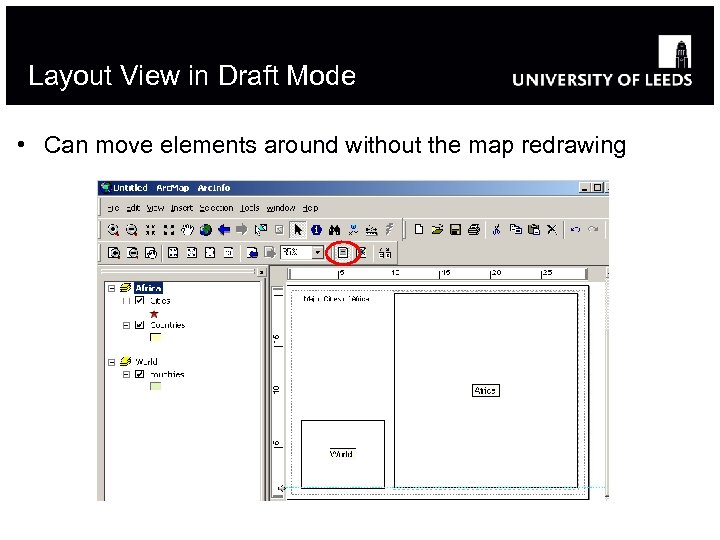Undo the last action
Viewport: 720px width, 540px height.
[575, 230]
